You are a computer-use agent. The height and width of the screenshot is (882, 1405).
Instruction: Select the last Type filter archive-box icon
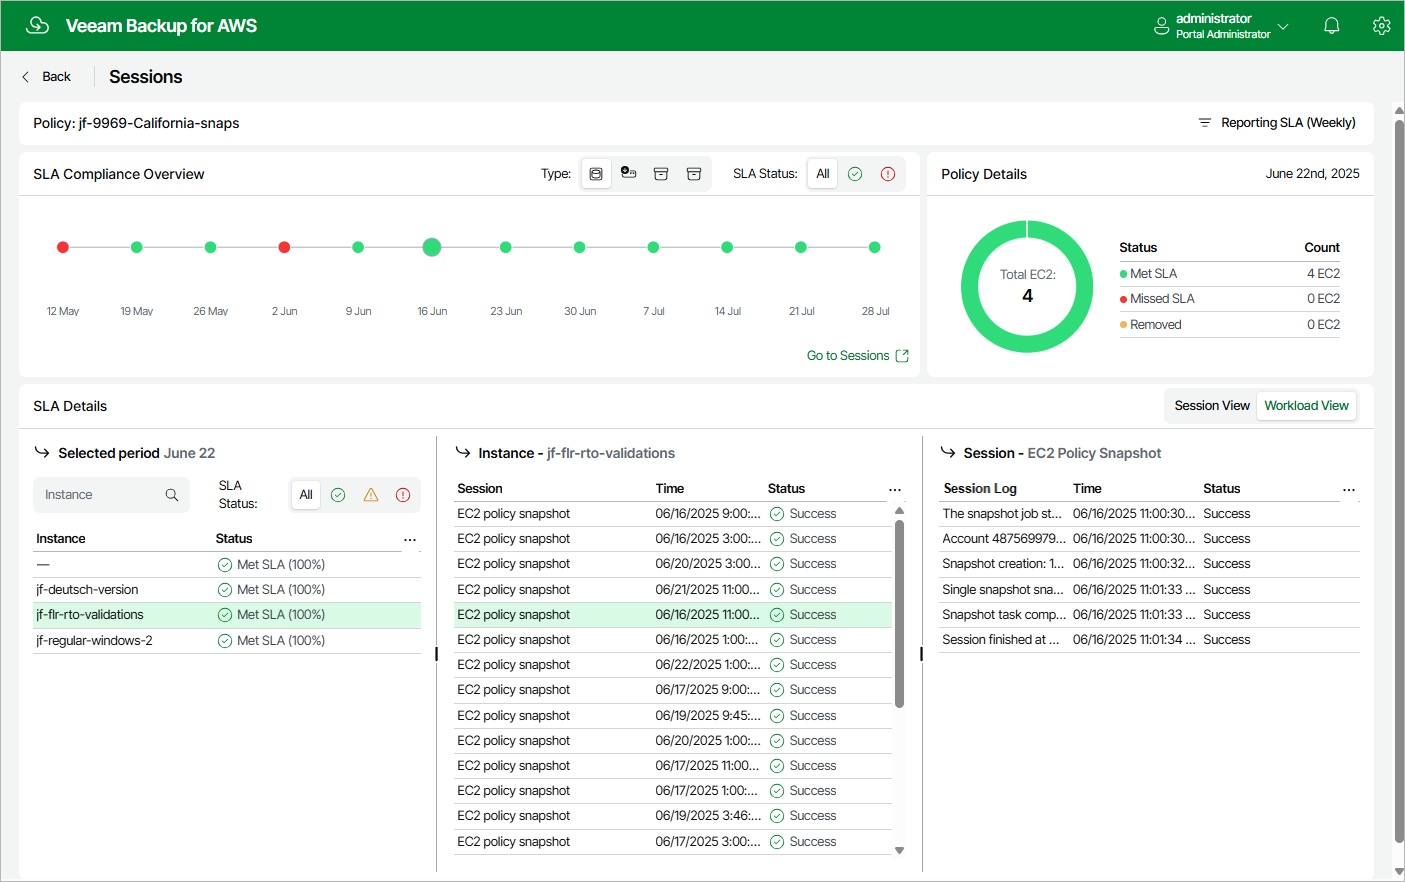pos(694,174)
